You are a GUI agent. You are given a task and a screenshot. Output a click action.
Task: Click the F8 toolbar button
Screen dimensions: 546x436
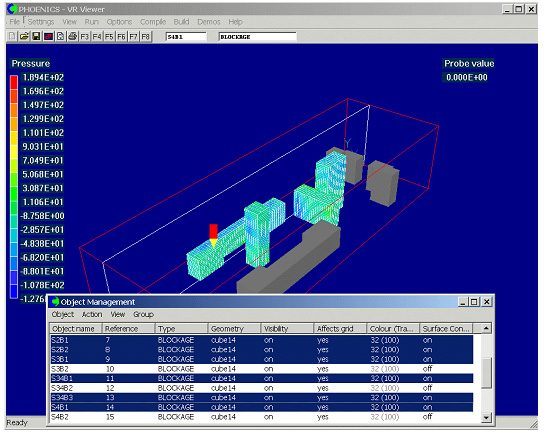[x=146, y=36]
